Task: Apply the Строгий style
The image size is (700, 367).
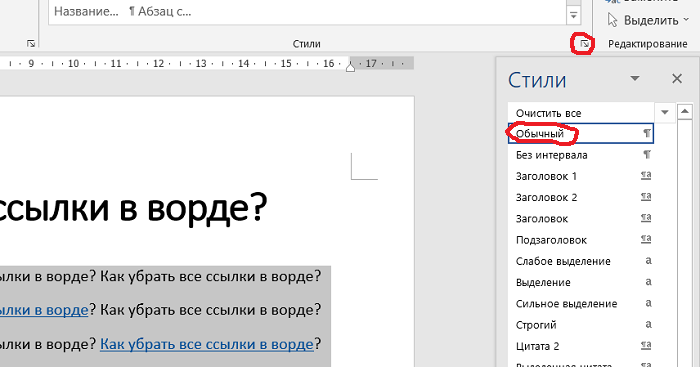Action: tap(581, 325)
